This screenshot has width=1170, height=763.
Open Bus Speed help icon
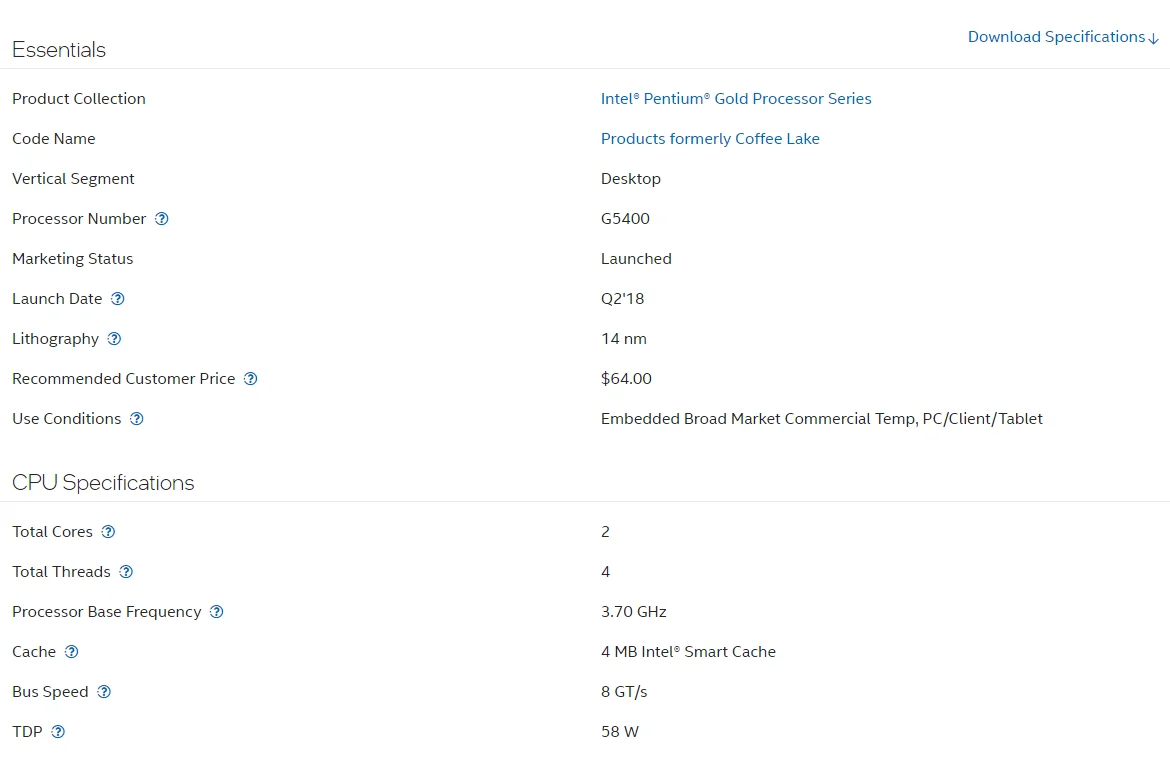point(104,692)
